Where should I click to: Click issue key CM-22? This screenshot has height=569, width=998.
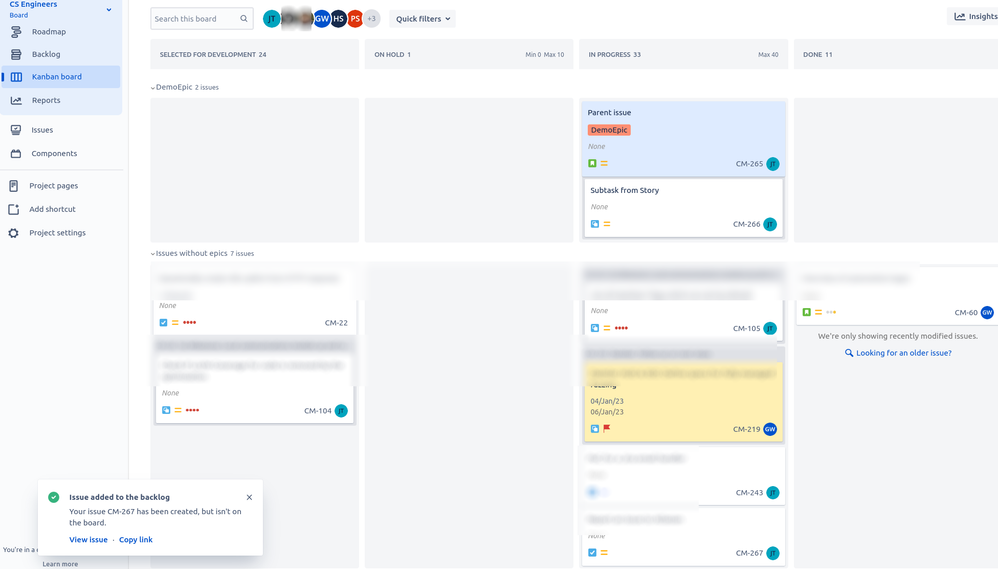coord(336,323)
